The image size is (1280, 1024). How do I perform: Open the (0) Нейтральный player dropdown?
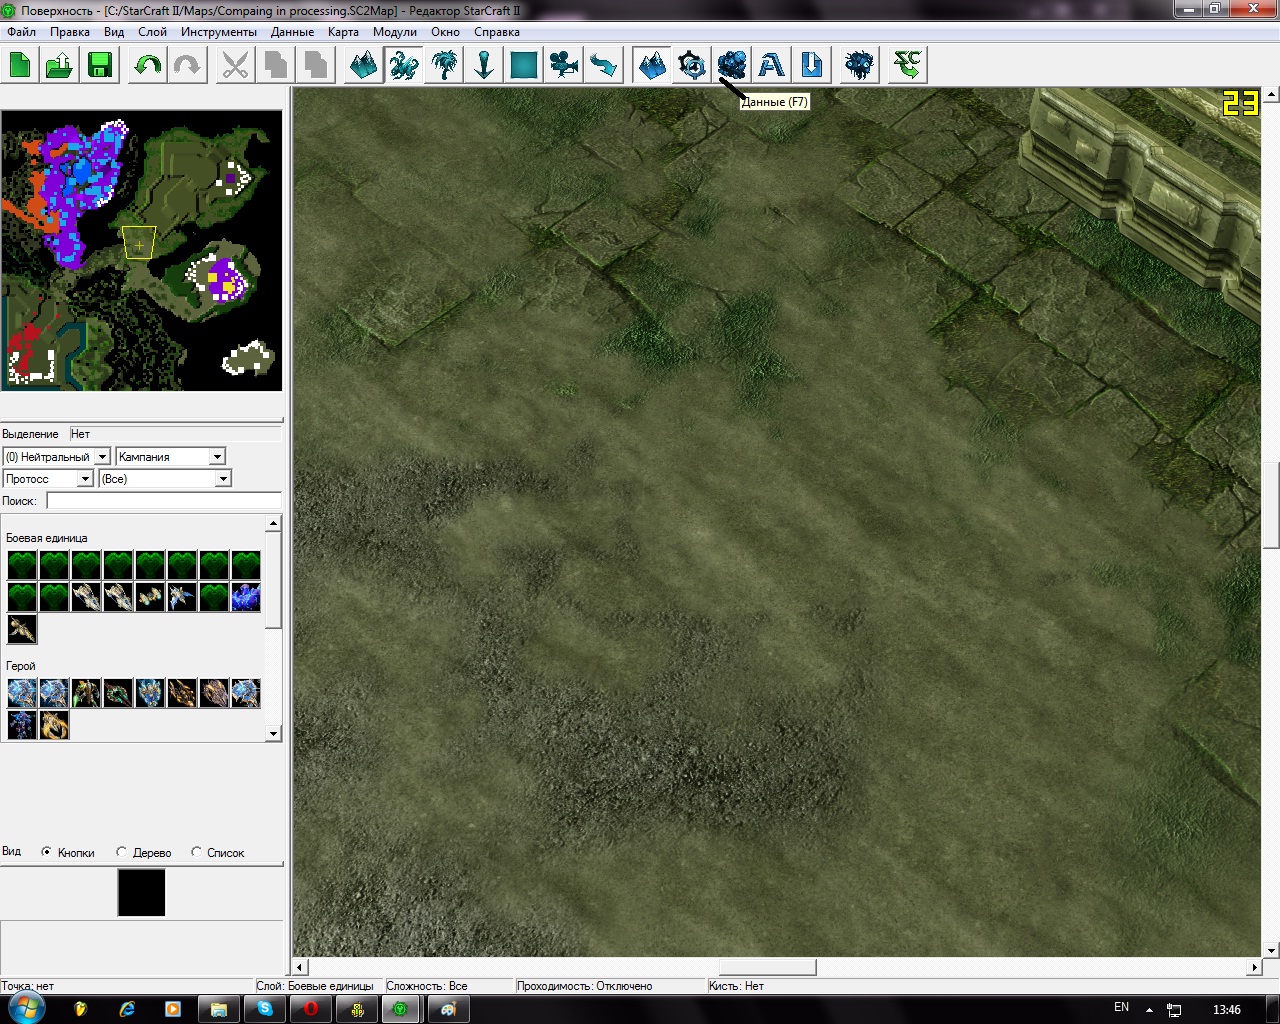[x=56, y=457]
